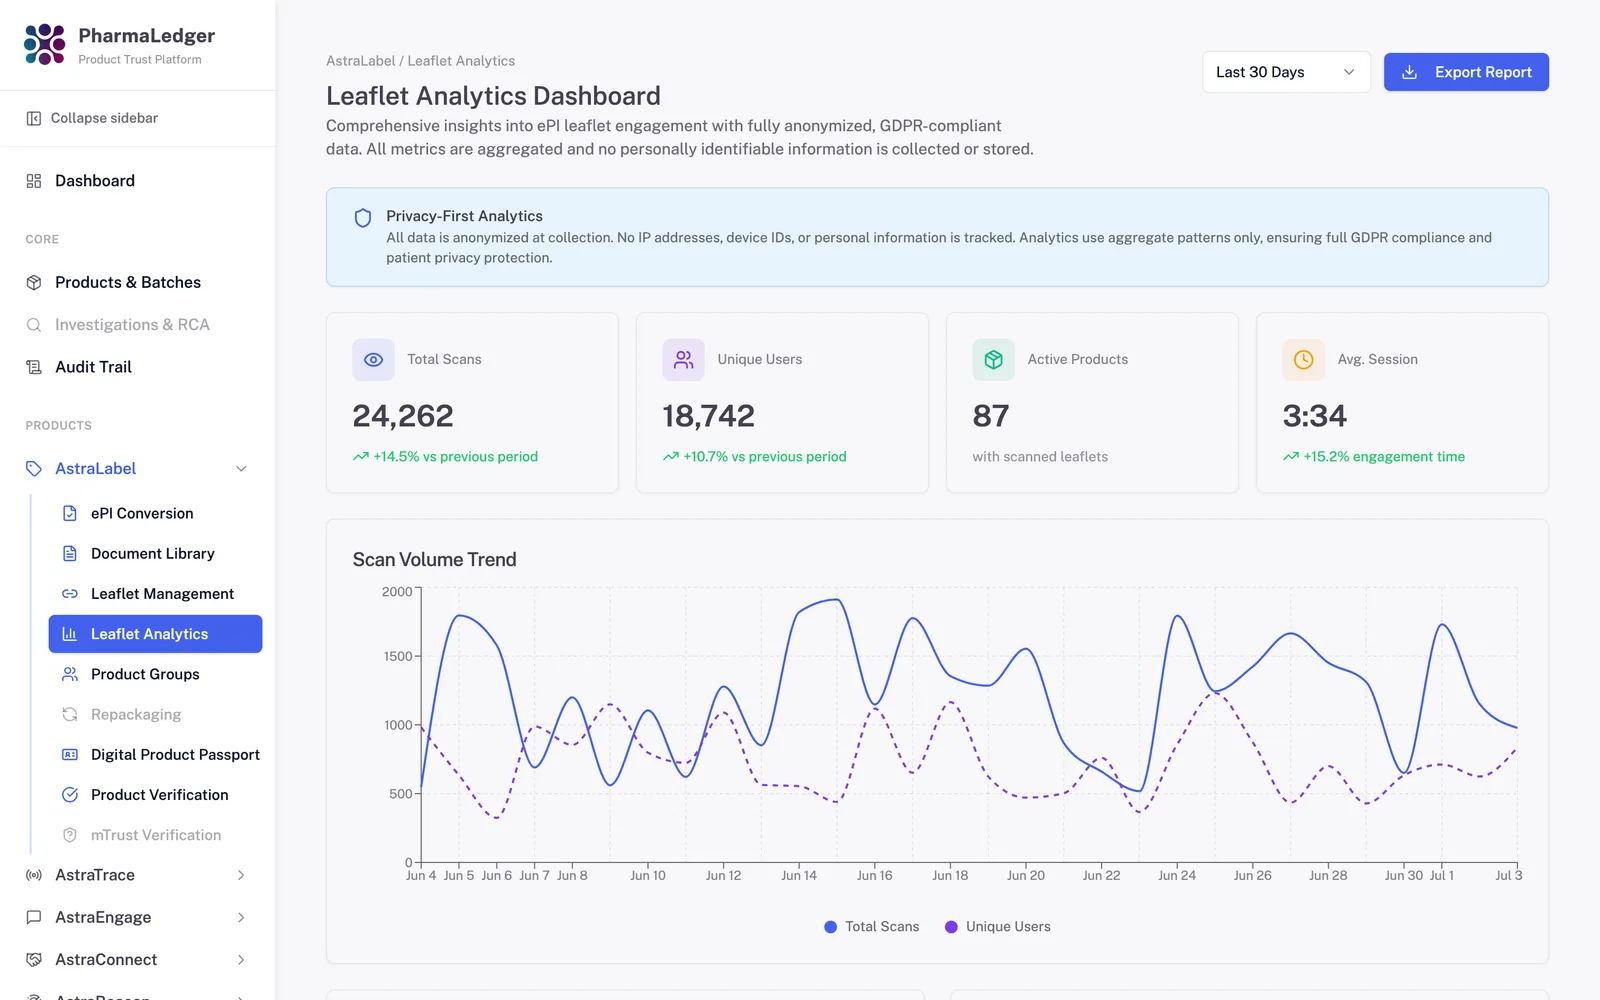Click the Jun 14 chart axis label
The height and width of the screenshot is (1000, 1600).
[799, 876]
